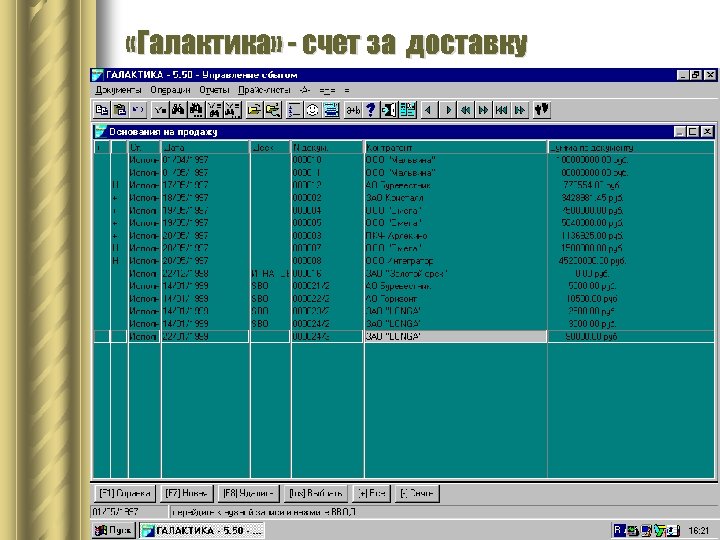Select row with ООО Интегратор counterparty

click(403, 261)
